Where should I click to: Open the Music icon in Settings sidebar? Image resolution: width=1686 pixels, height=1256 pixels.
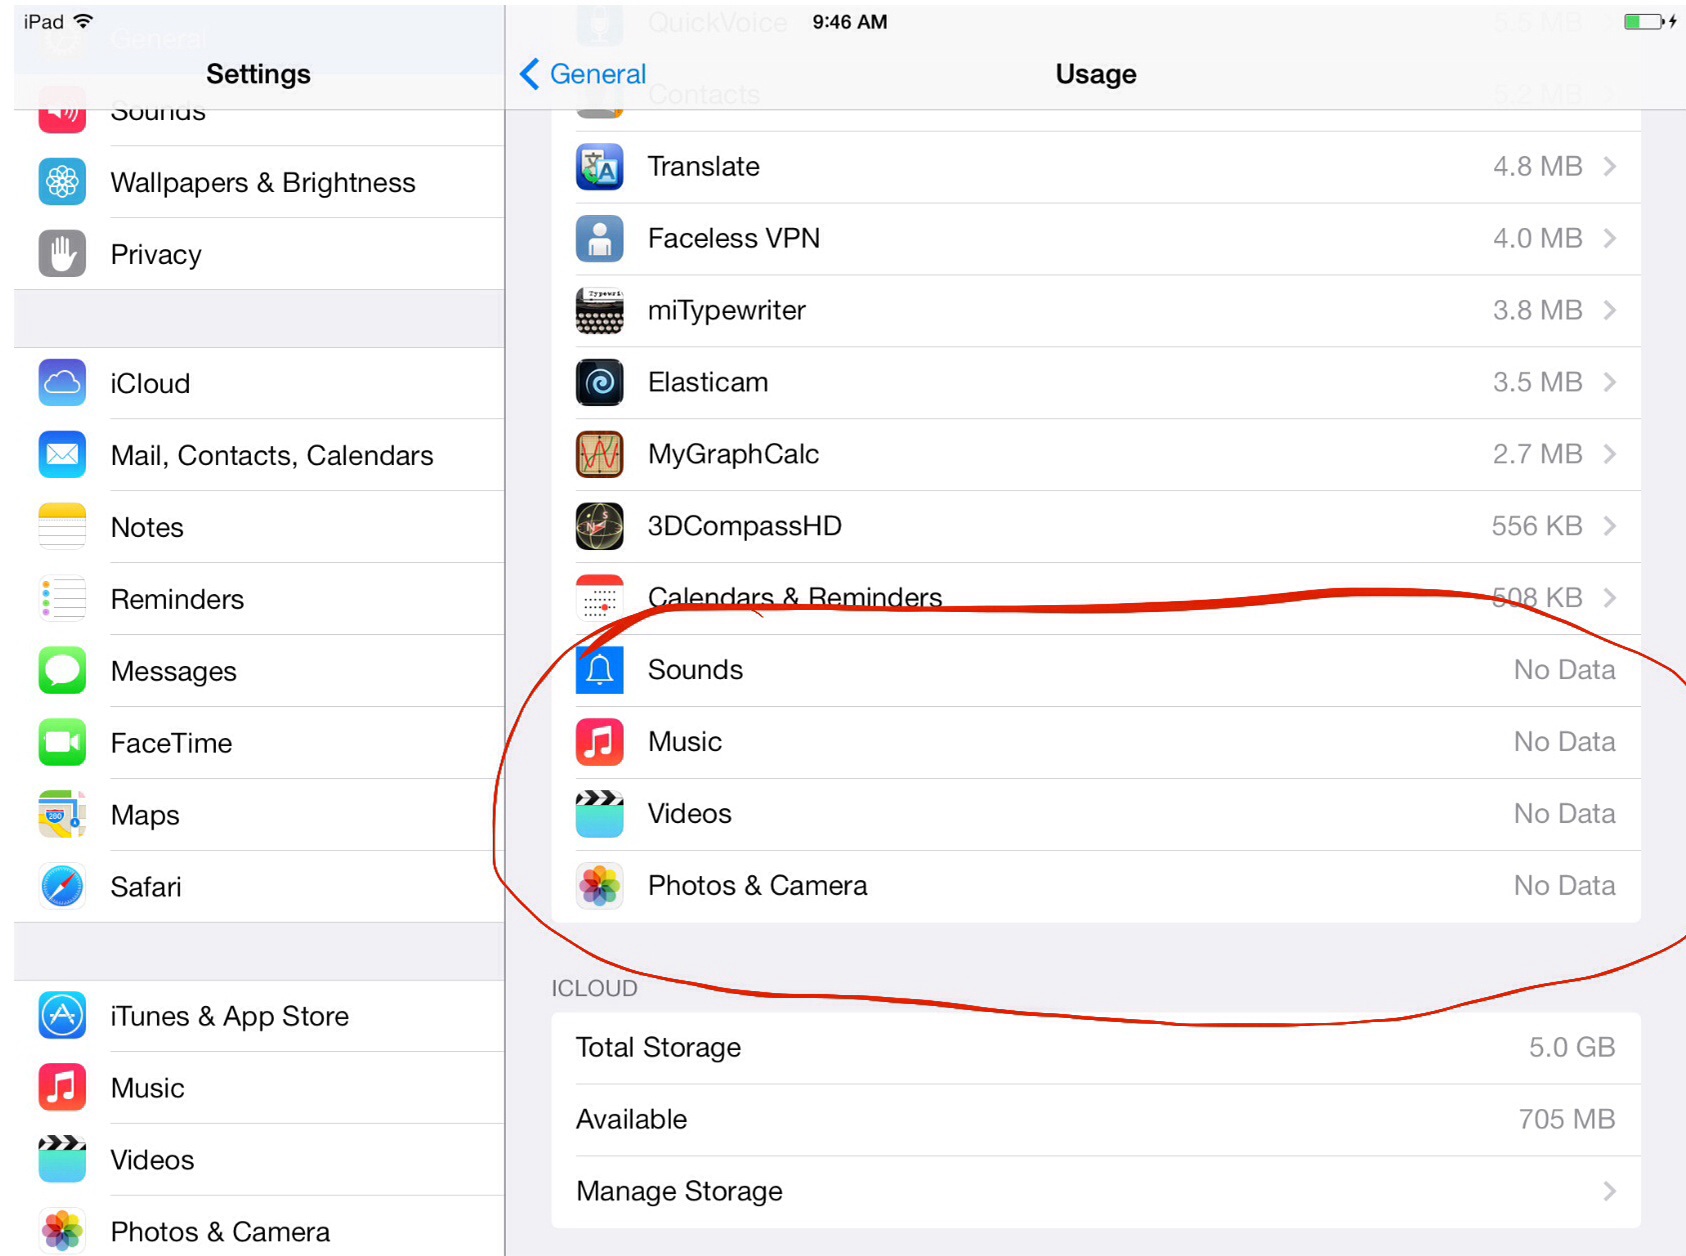point(62,1088)
